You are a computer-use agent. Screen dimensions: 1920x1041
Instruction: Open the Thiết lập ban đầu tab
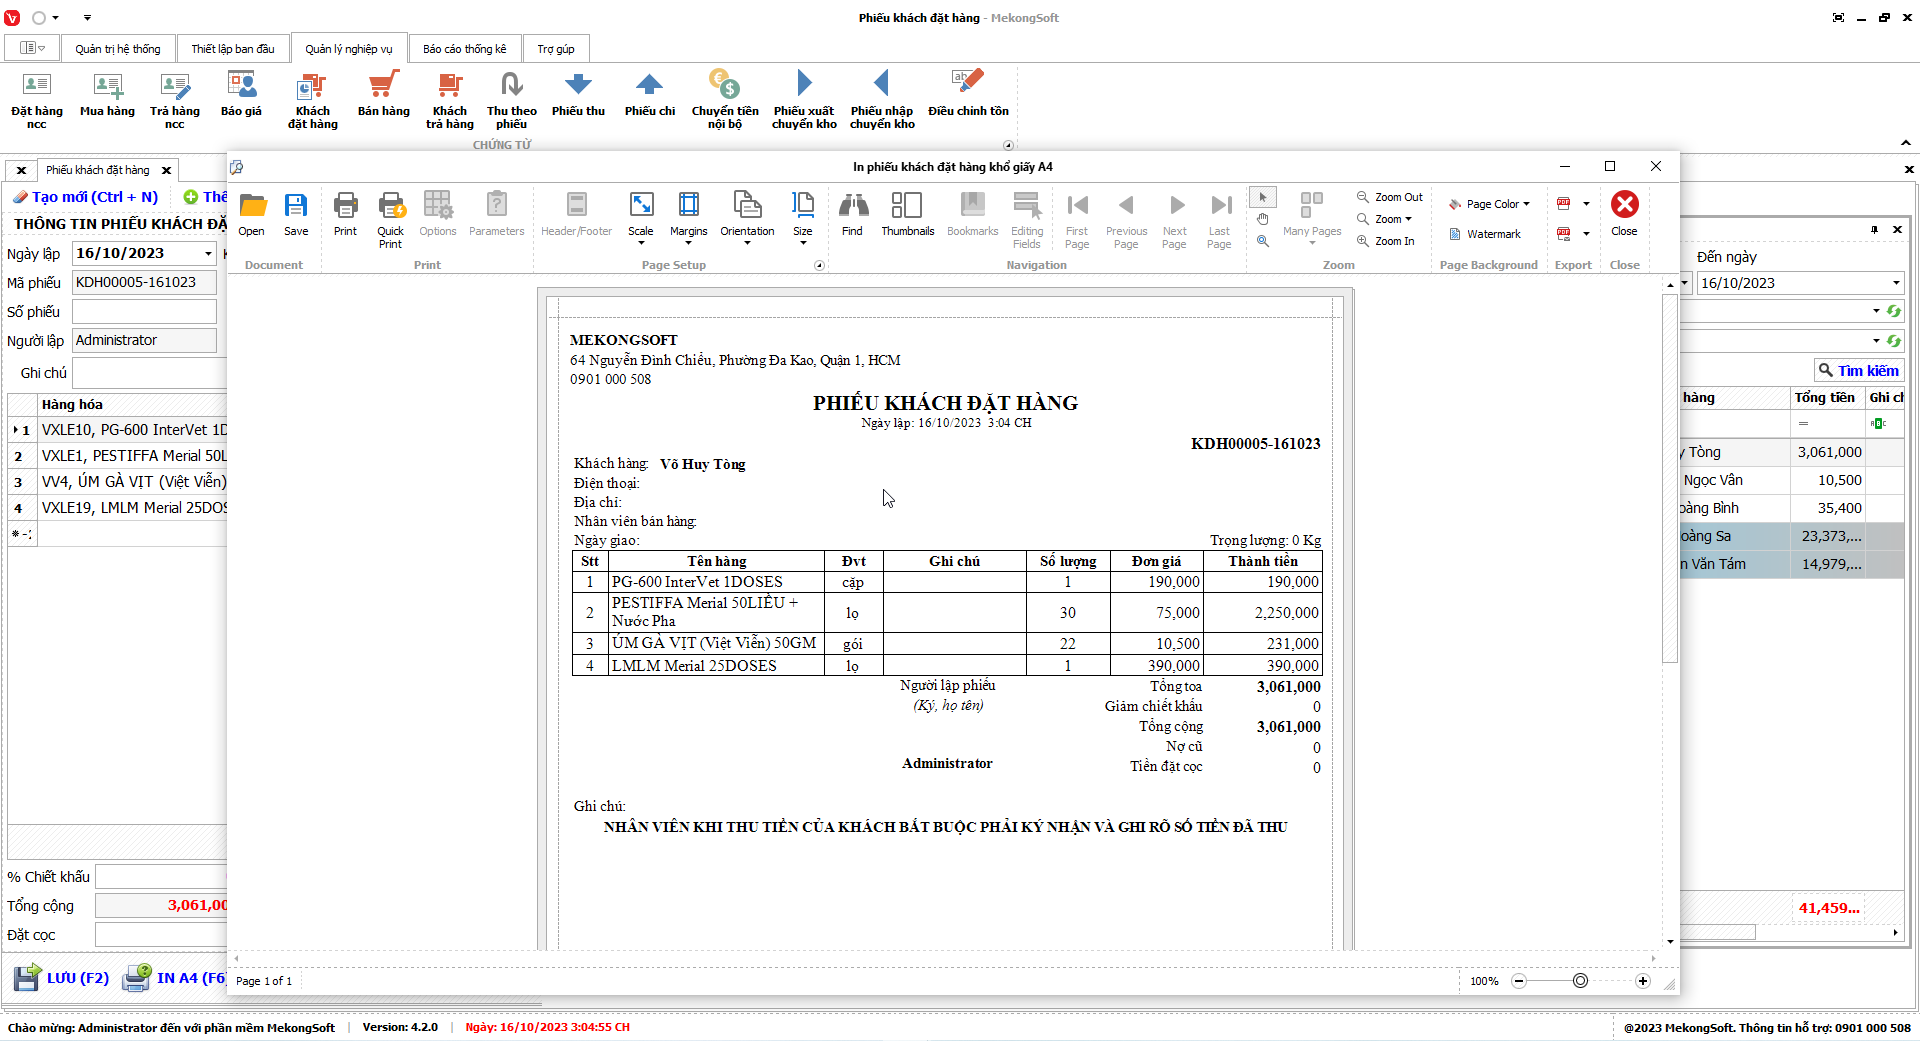tap(233, 49)
